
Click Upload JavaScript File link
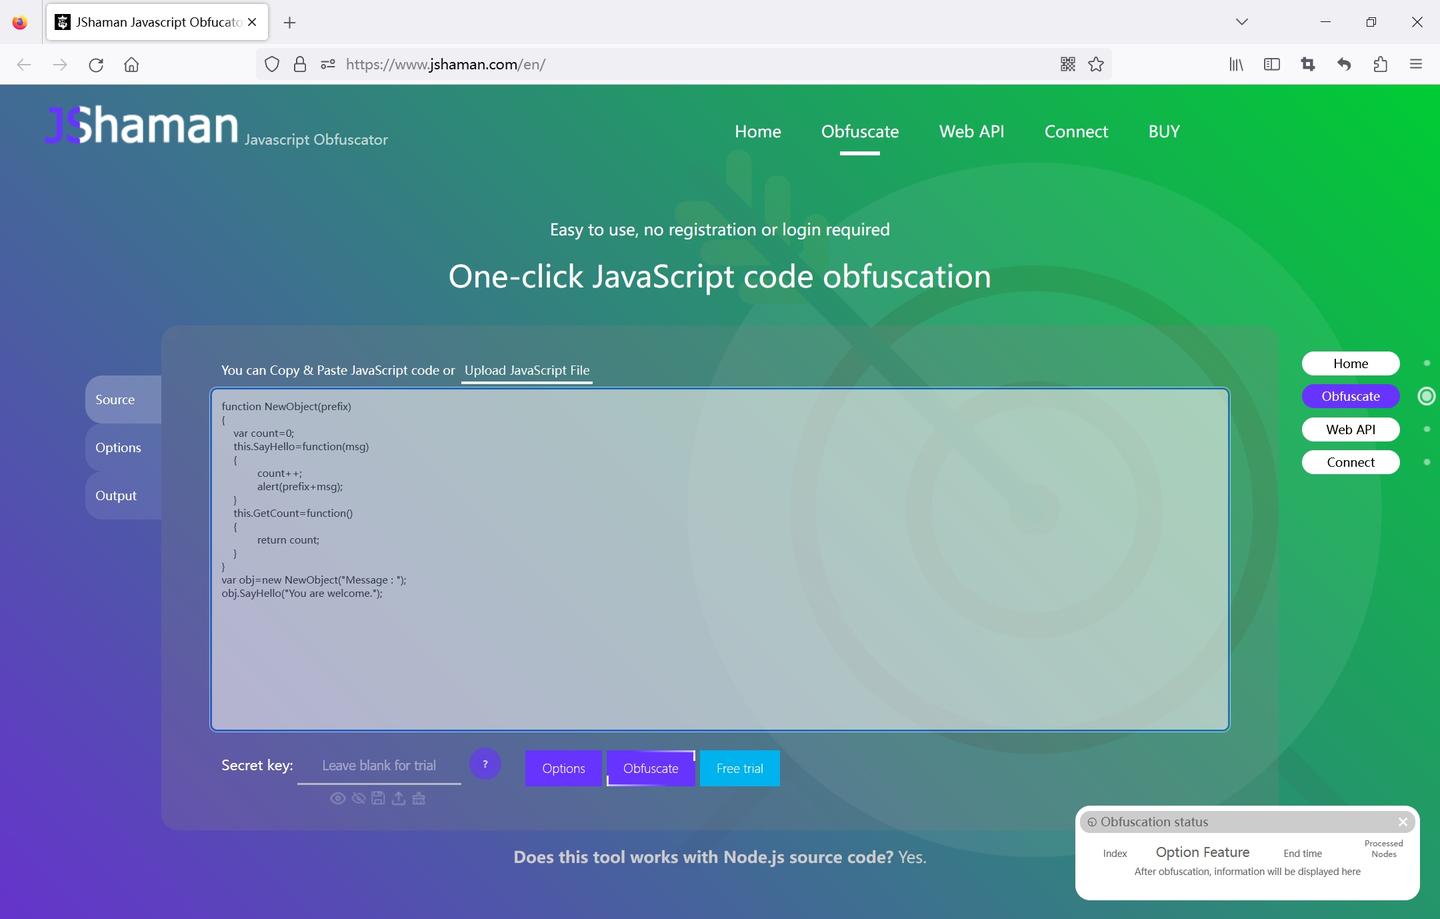[527, 370]
